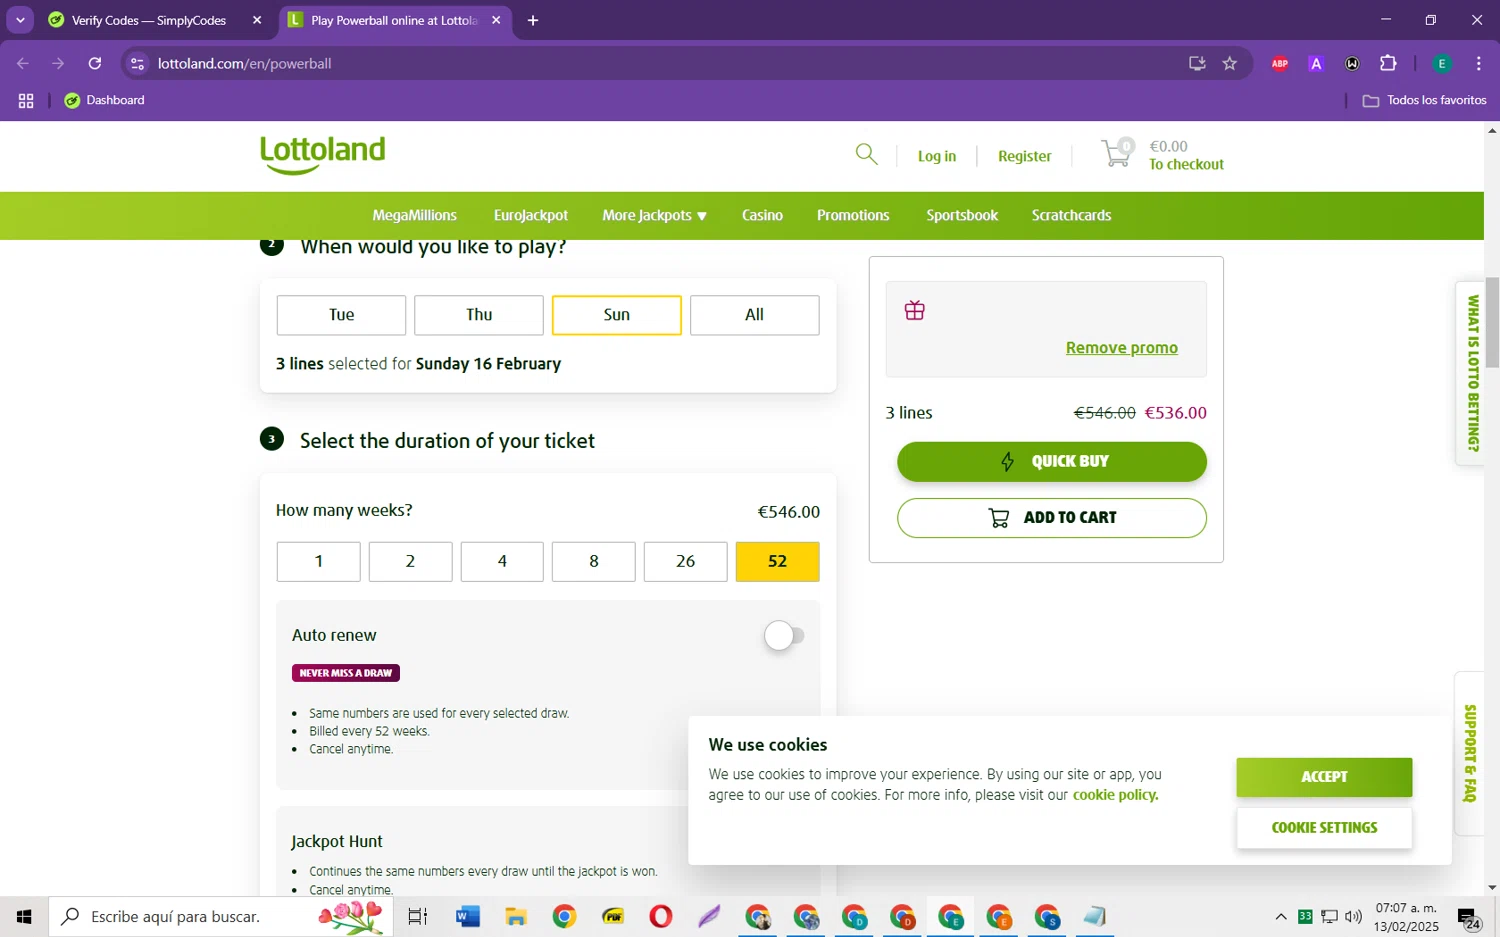
Task: Click the QUICK BUY button
Action: [1052, 461]
